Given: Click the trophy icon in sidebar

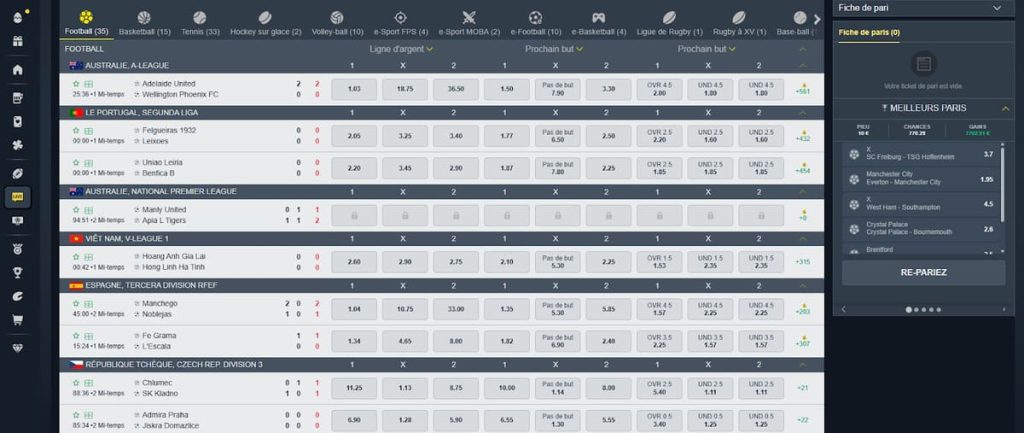Looking at the screenshot, I should coord(17,271).
